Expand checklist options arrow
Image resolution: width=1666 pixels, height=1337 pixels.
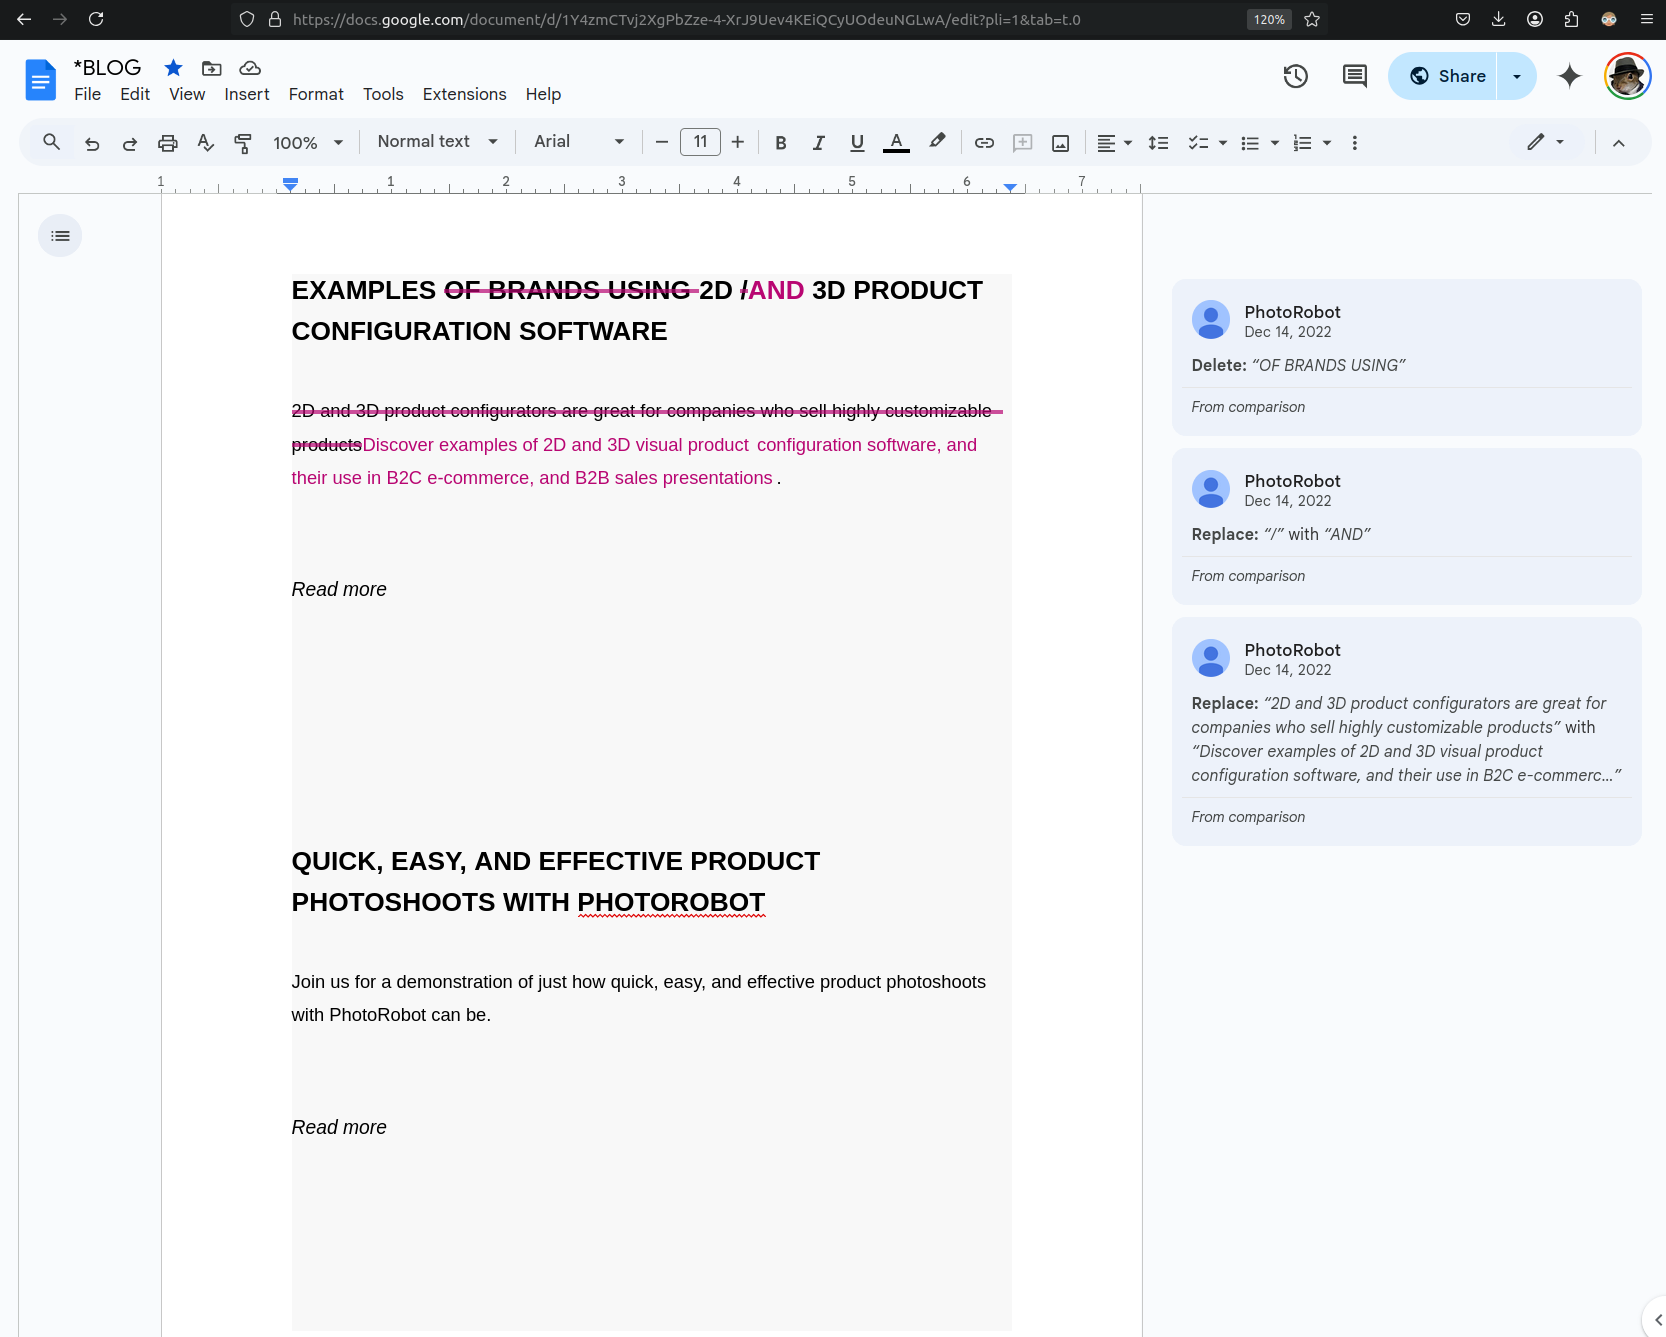(x=1223, y=143)
